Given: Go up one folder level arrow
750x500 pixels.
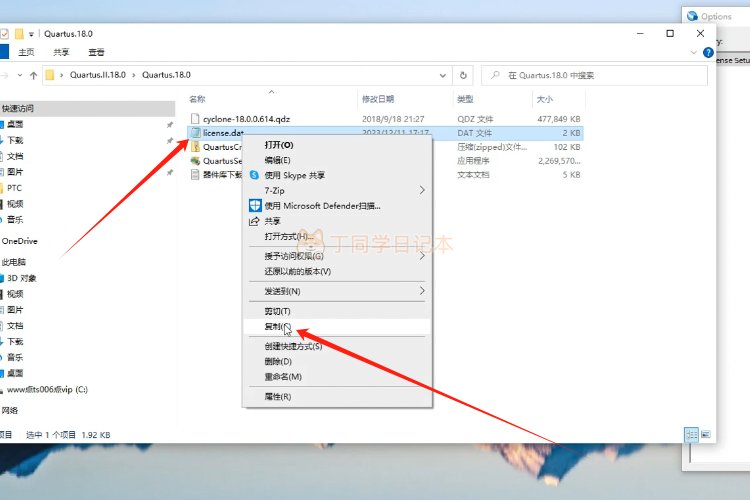Looking at the screenshot, I should tap(33, 75).
